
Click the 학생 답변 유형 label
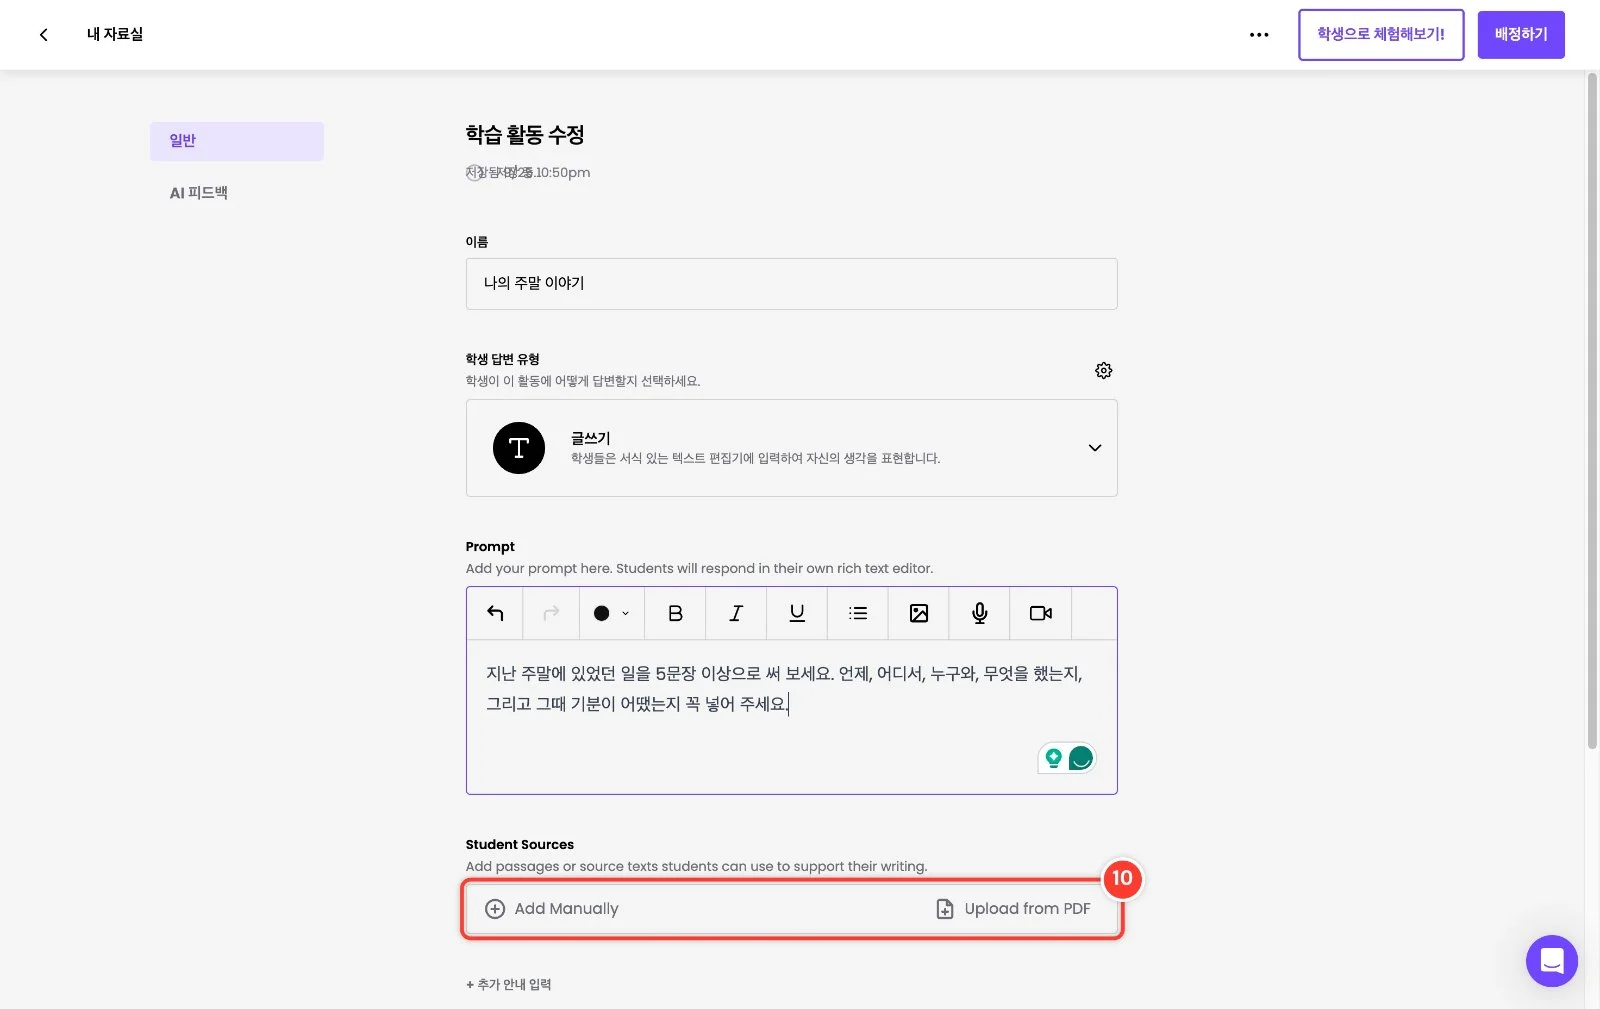tap(502, 359)
